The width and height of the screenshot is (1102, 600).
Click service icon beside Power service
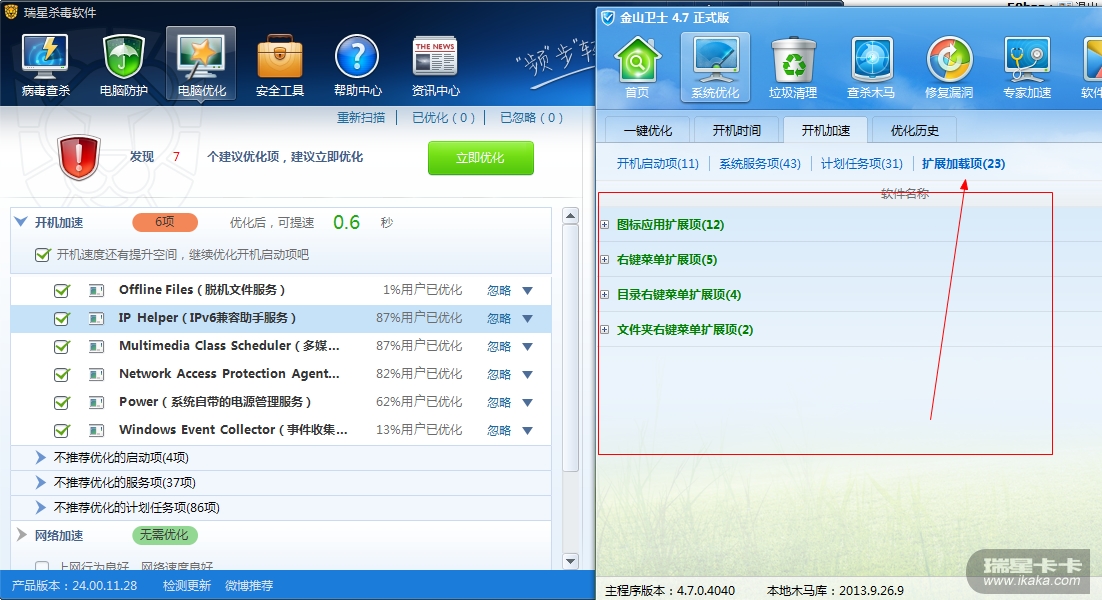click(96, 403)
